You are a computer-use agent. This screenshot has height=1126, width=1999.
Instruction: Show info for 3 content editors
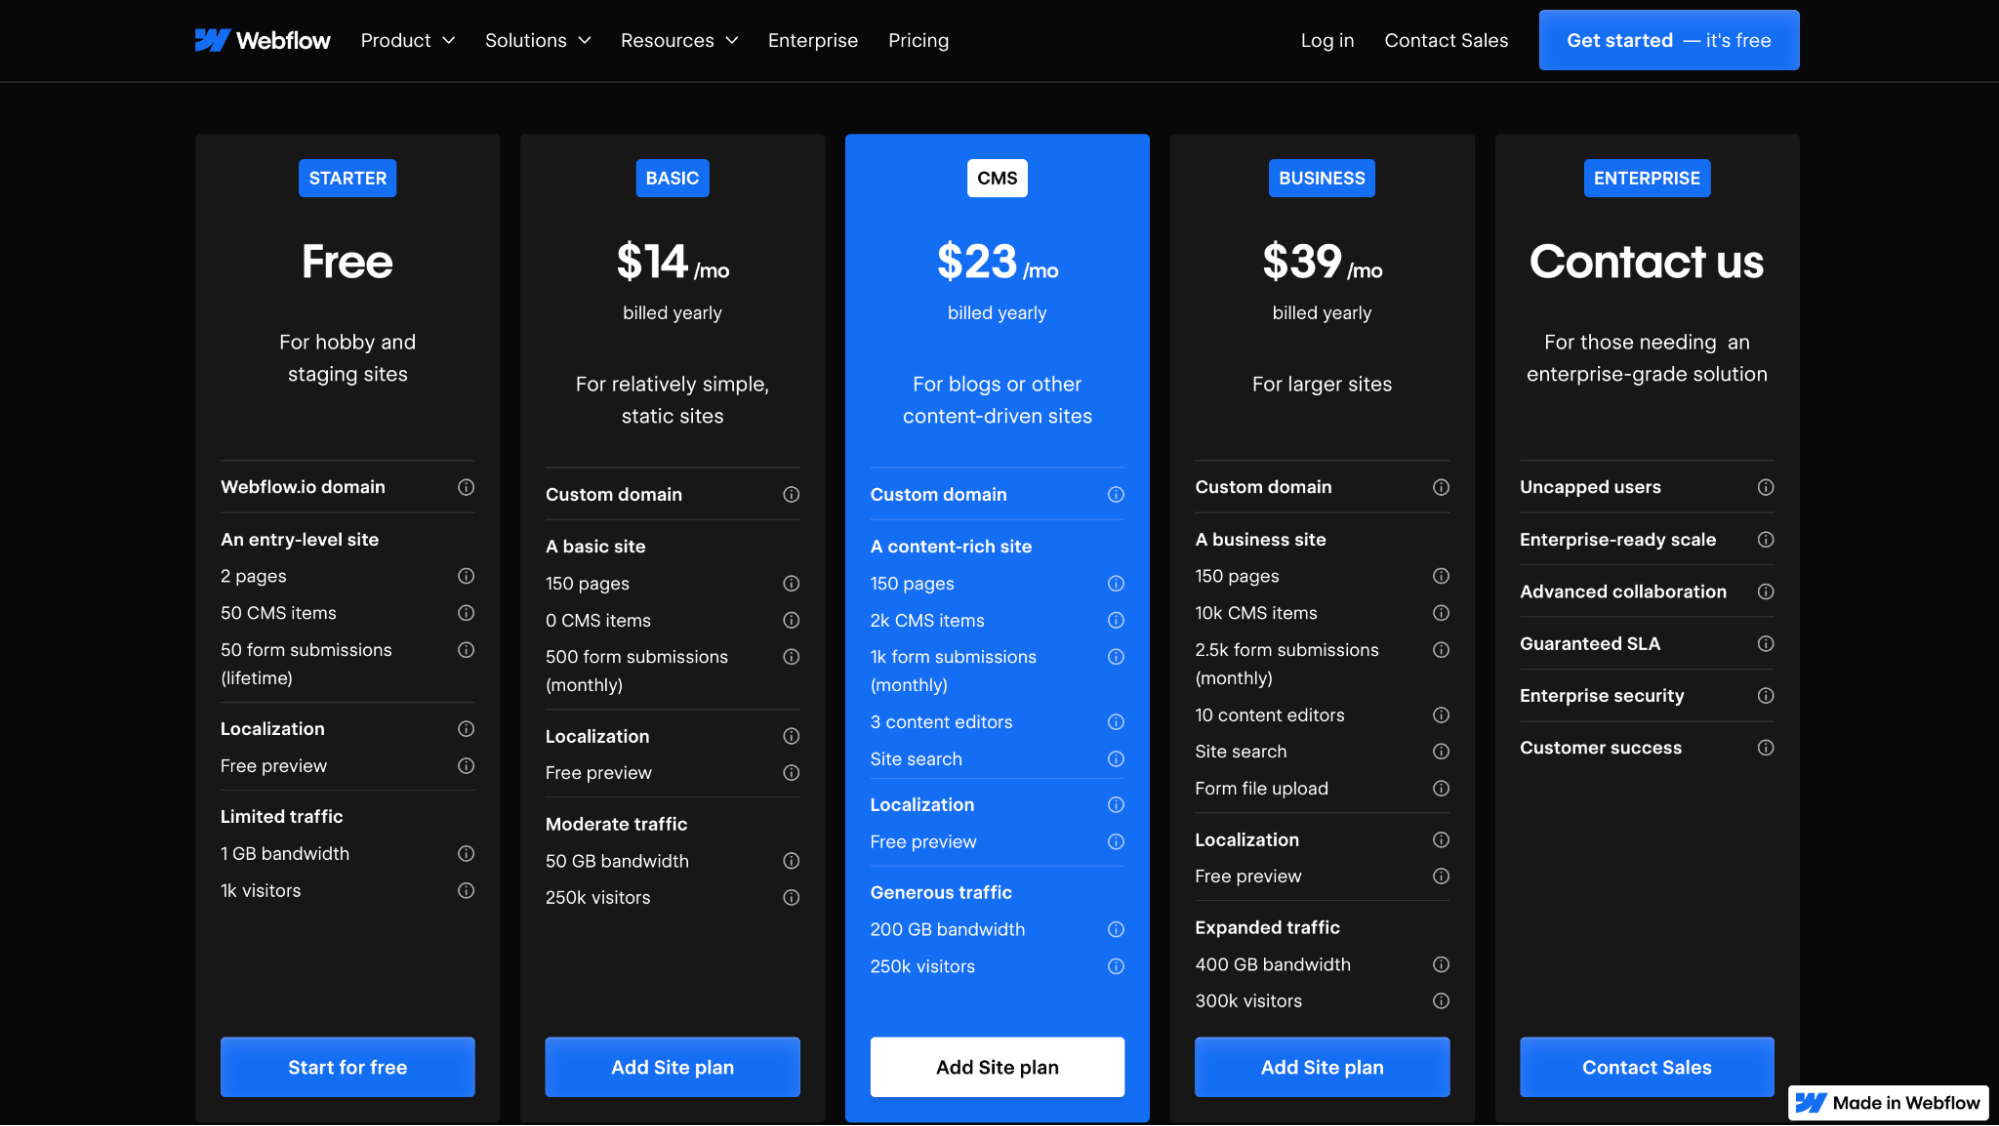pyautogui.click(x=1116, y=722)
